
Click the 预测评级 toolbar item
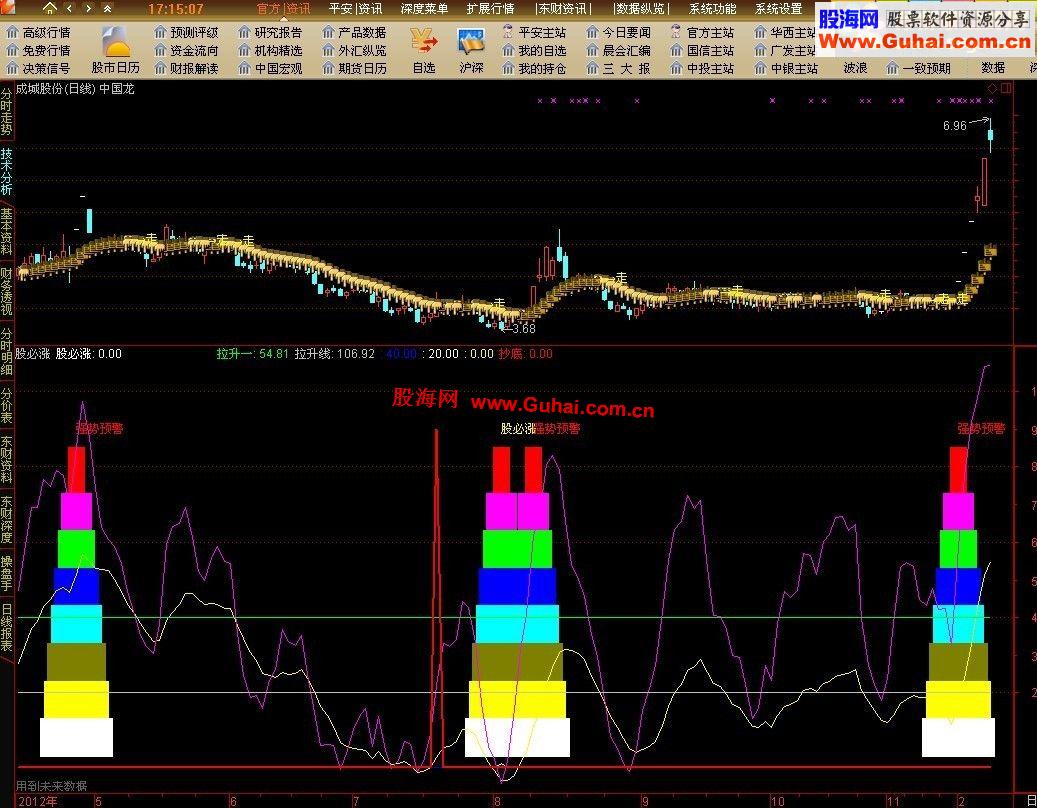click(186, 32)
